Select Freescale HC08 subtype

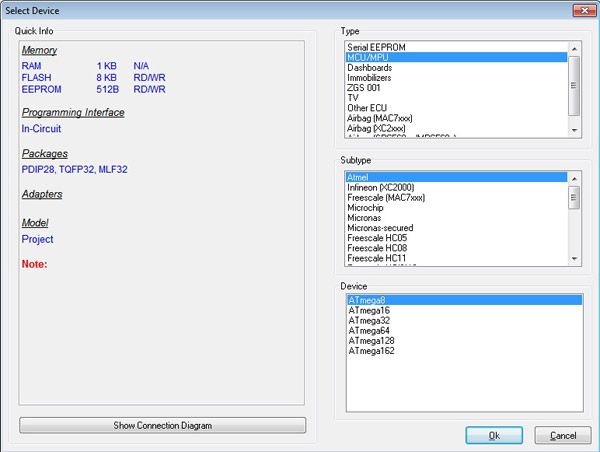point(377,248)
